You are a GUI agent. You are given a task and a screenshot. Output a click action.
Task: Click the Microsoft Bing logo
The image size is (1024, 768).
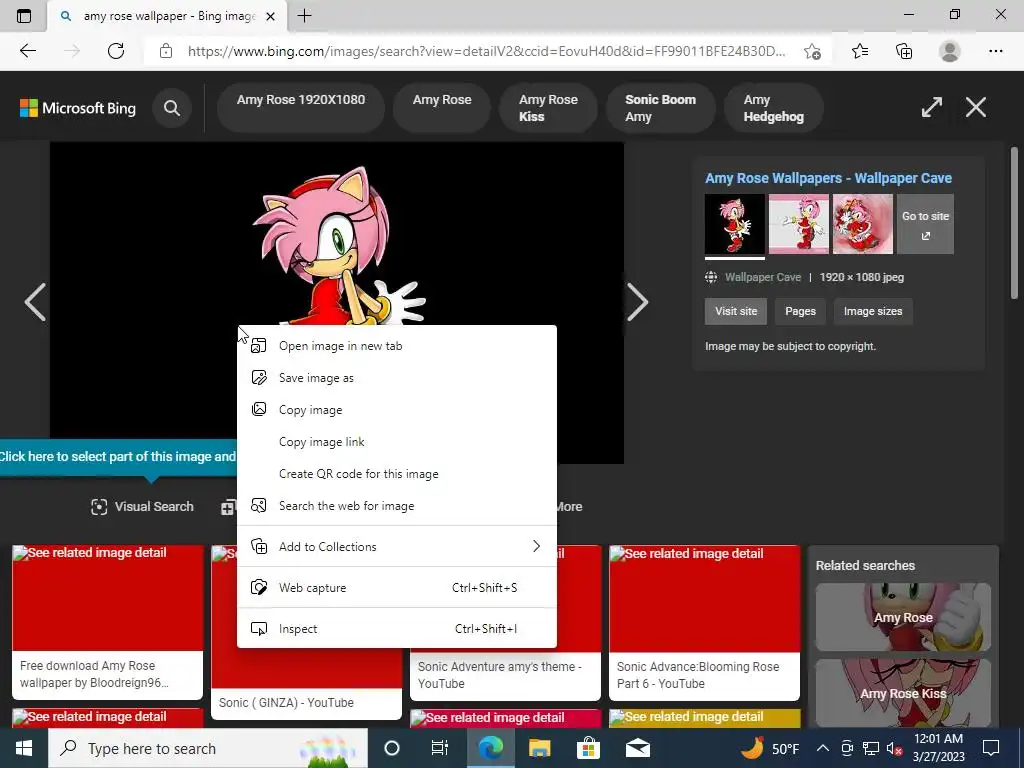78,108
